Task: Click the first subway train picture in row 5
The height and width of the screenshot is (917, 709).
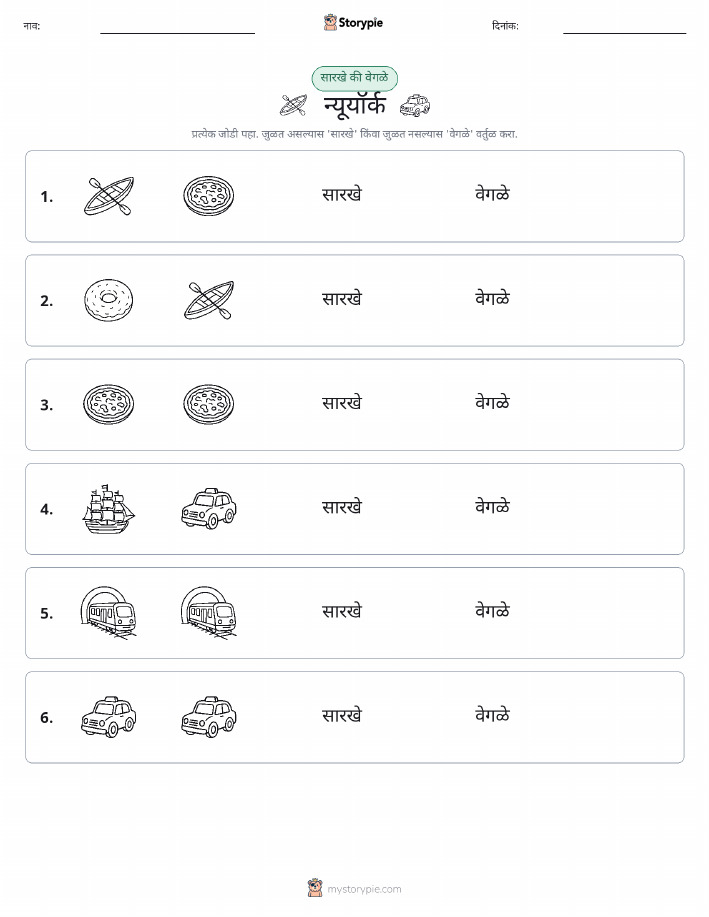Action: point(109,612)
